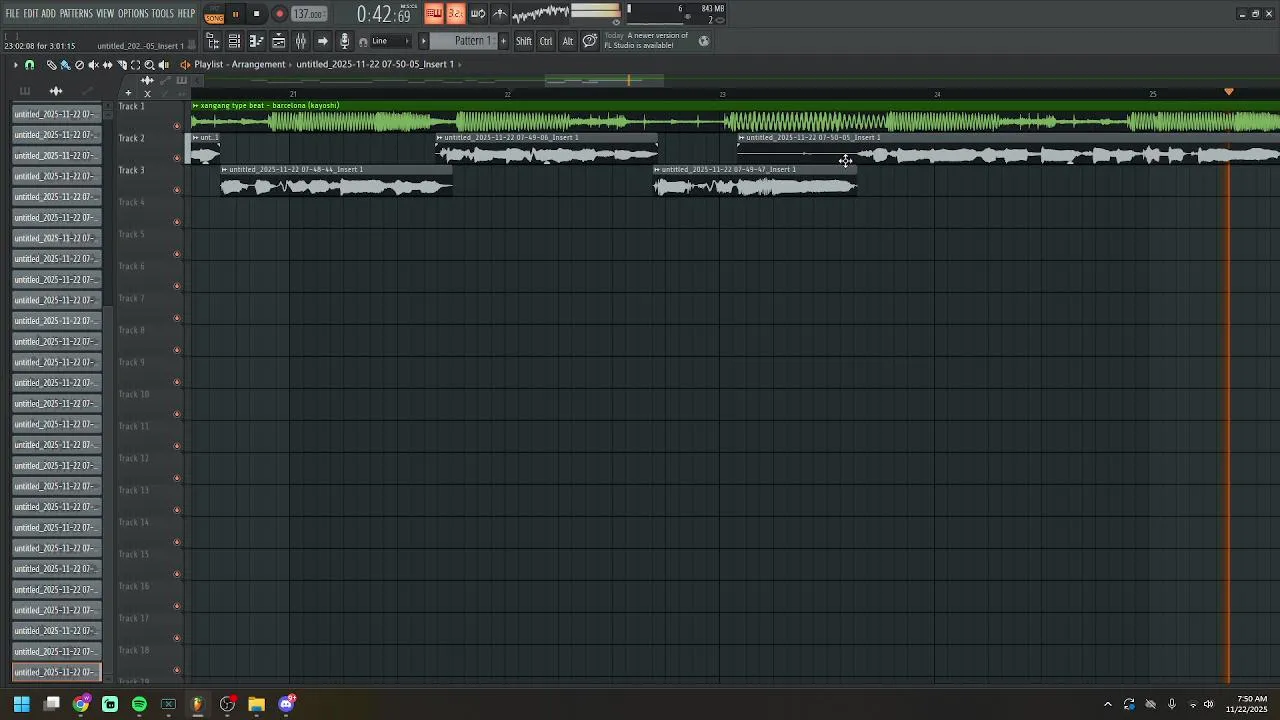The width and height of the screenshot is (1280, 720).
Task: Open the FILE menu
Action: click(x=12, y=14)
